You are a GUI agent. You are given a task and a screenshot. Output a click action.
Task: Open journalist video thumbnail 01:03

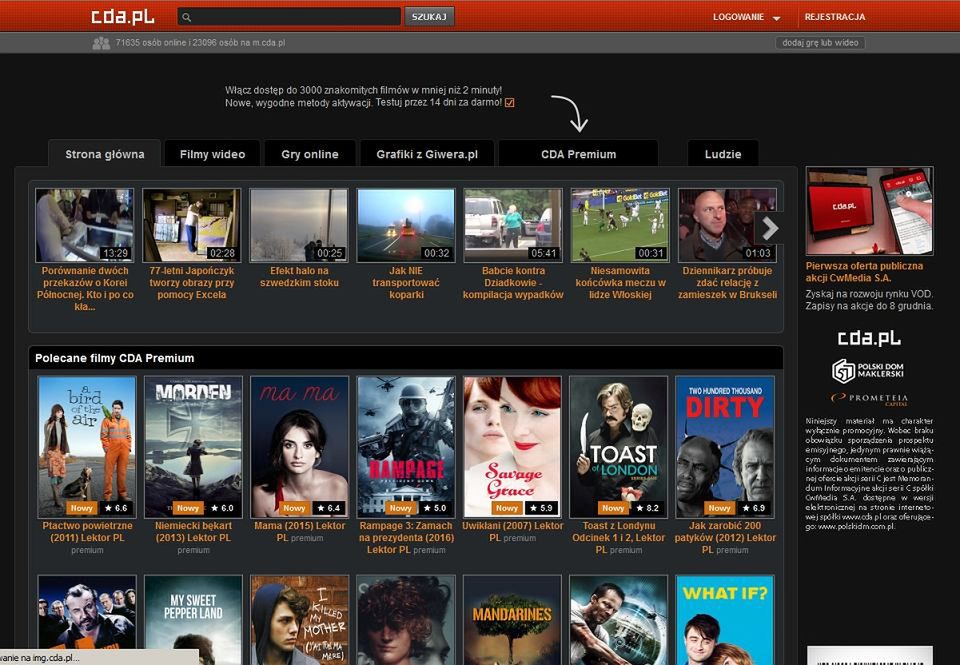pos(727,225)
